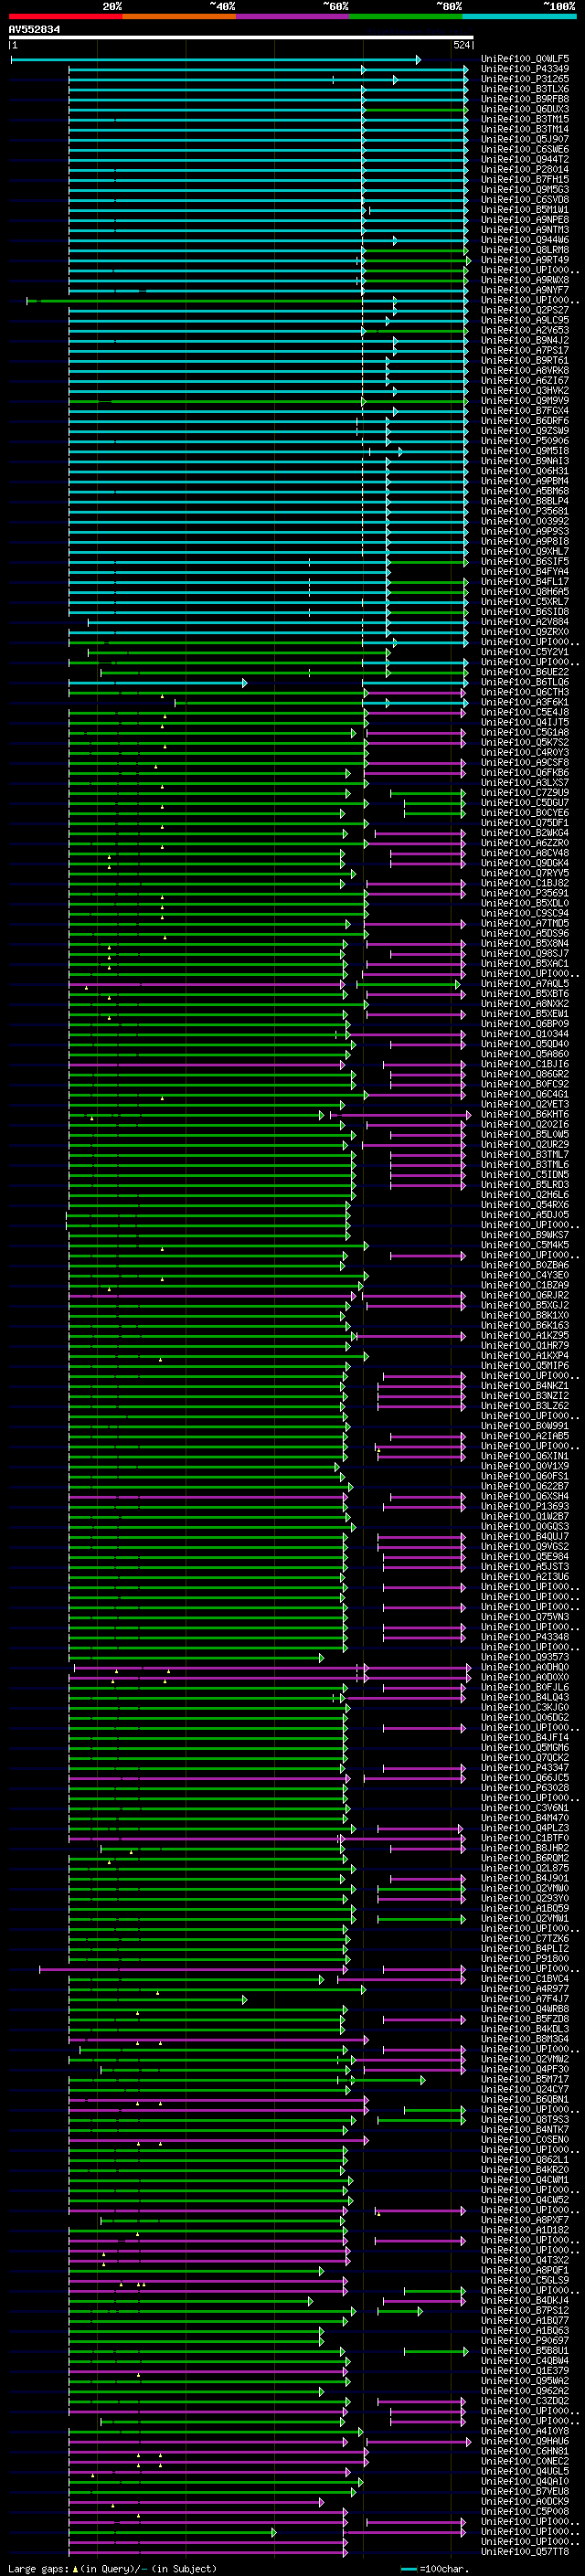The height and width of the screenshot is (2576, 585).
Task: Open hit UniRef100_P31265
Action: point(525,79)
